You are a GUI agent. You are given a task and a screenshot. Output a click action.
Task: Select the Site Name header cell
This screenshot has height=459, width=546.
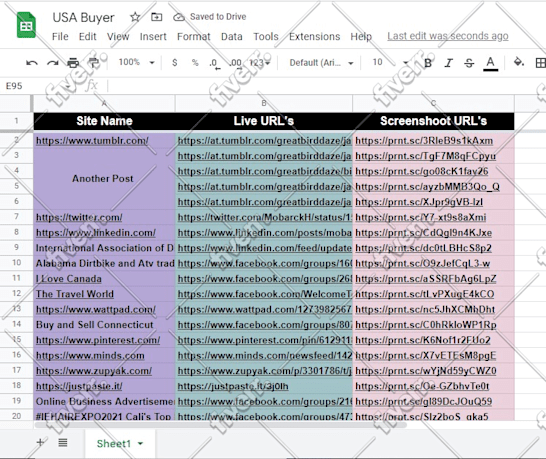(104, 121)
